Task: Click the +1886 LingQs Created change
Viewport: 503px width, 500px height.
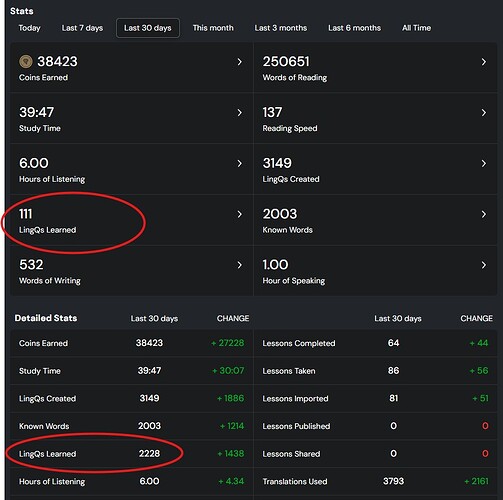Action: 230,398
